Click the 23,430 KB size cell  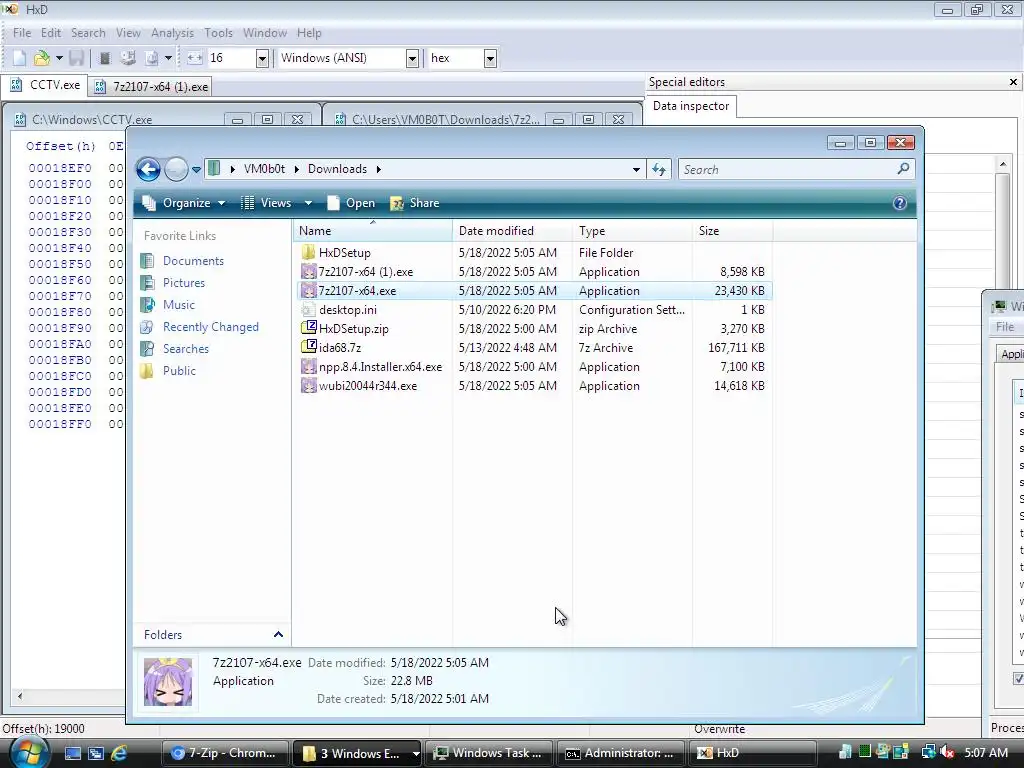click(739, 291)
